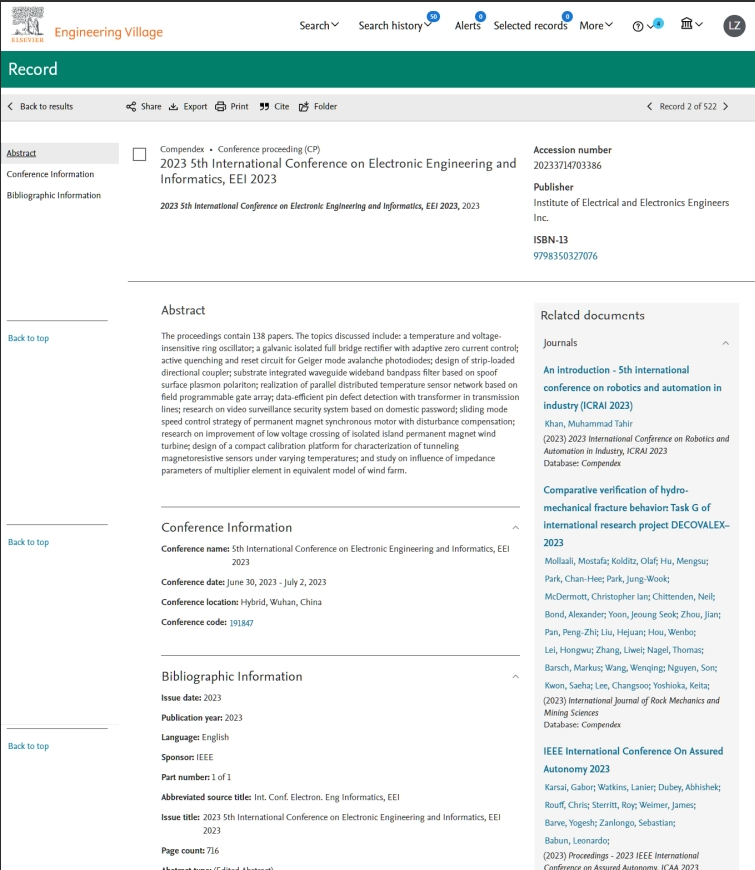Open the Search dropdown menu
This screenshot has width=755, height=870.
pyautogui.click(x=319, y=26)
